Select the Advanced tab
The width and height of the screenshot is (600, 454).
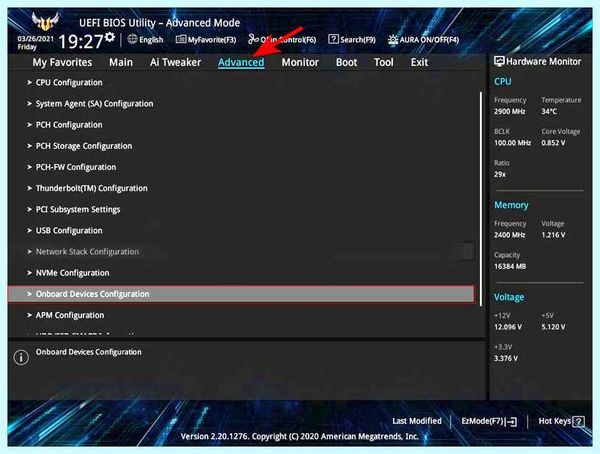[x=241, y=62]
